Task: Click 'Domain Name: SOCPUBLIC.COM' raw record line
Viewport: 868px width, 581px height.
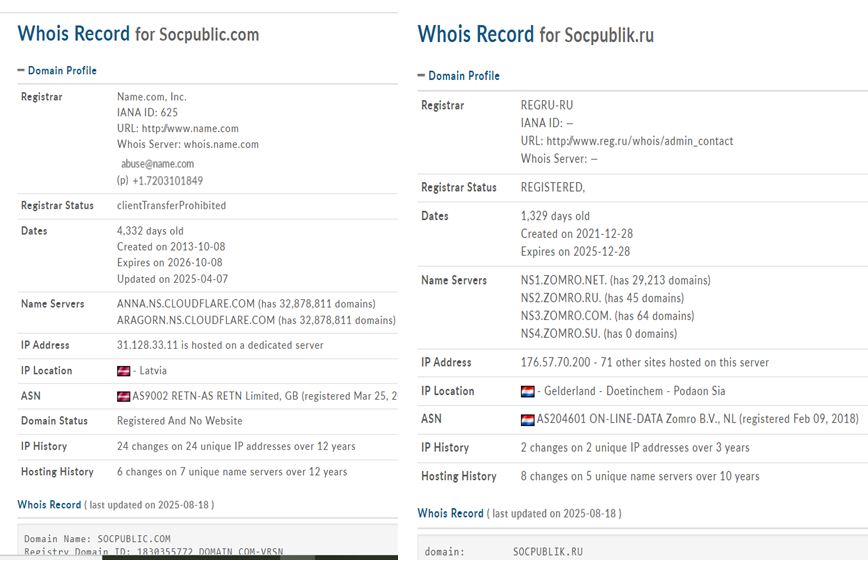Action: (x=97, y=539)
